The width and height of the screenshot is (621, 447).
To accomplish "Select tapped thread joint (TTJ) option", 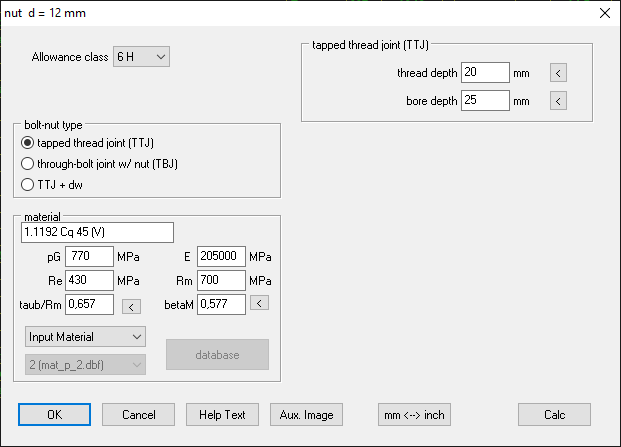I will pos(29,143).
